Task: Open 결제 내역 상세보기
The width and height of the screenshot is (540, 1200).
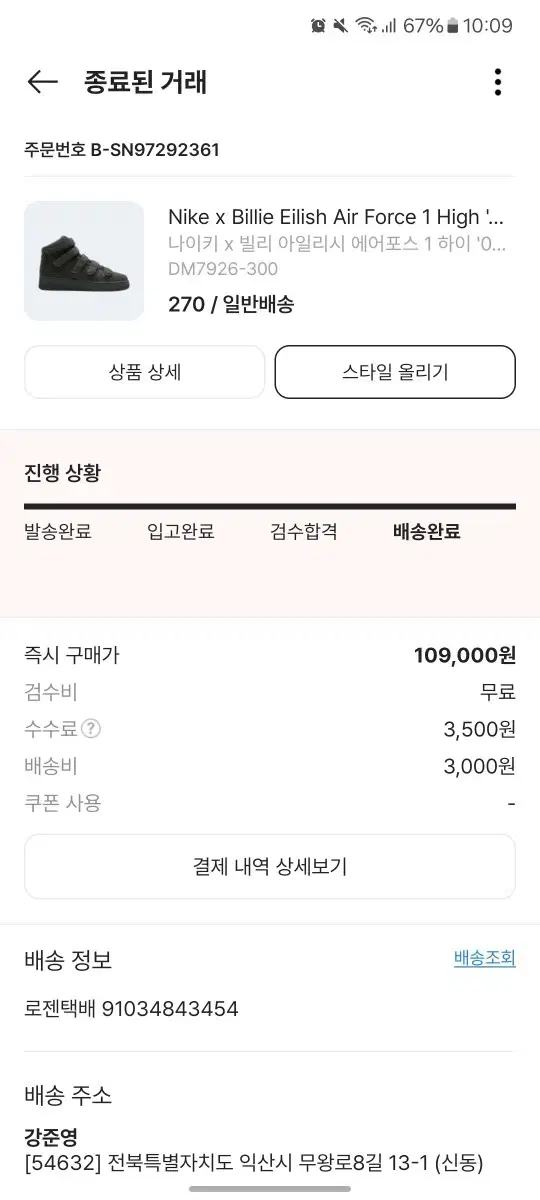Action: tap(270, 866)
